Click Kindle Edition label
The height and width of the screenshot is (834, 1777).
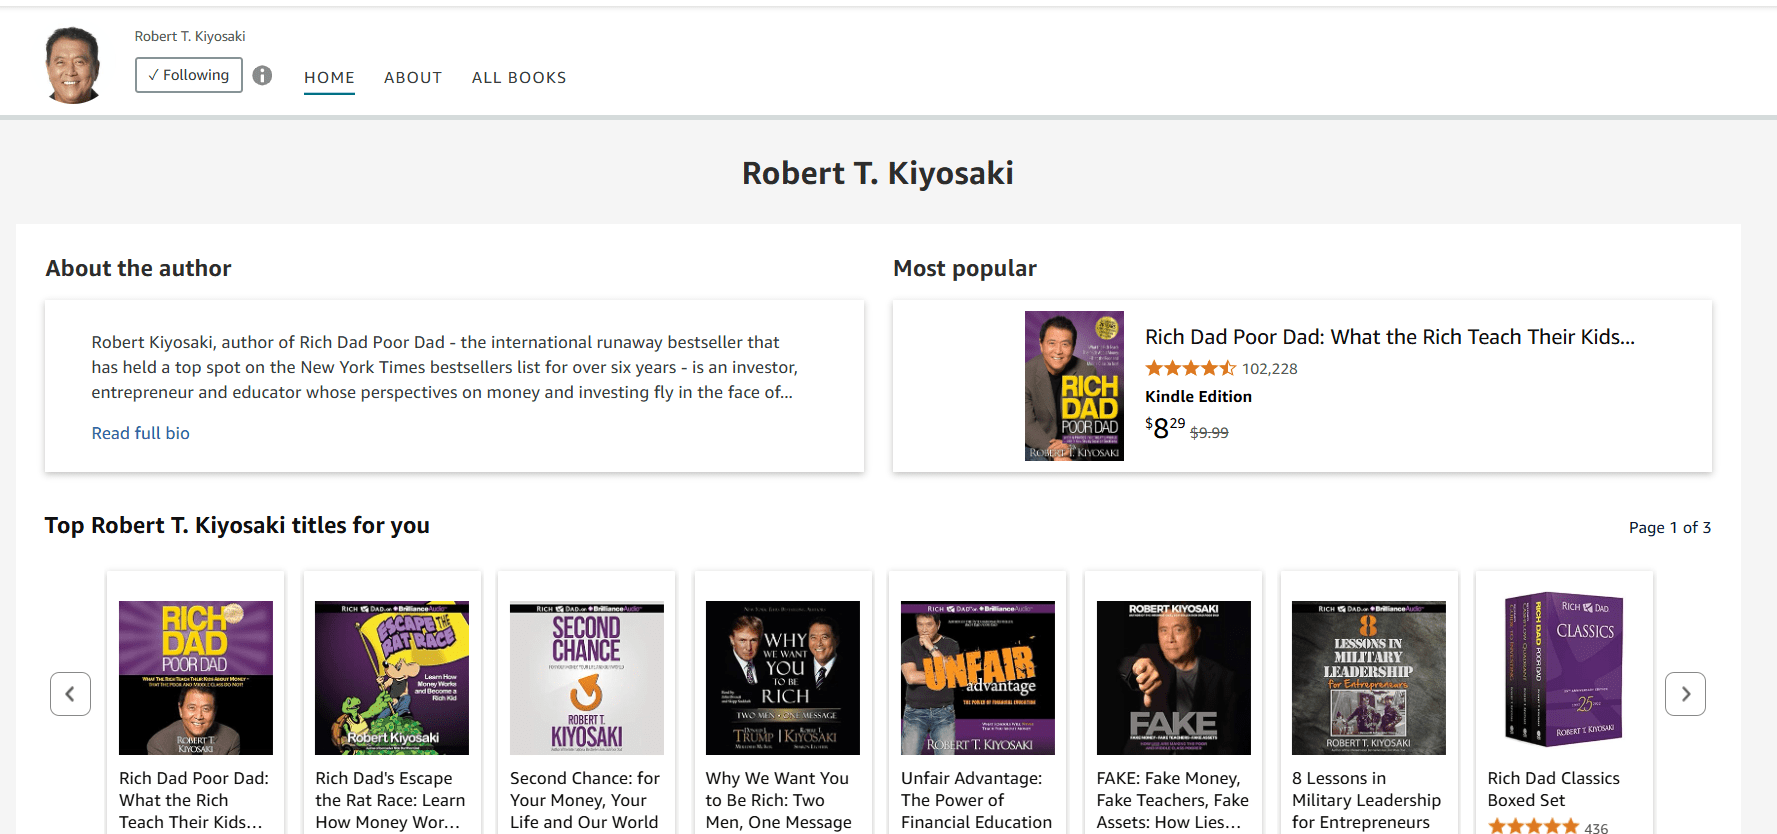coord(1198,396)
